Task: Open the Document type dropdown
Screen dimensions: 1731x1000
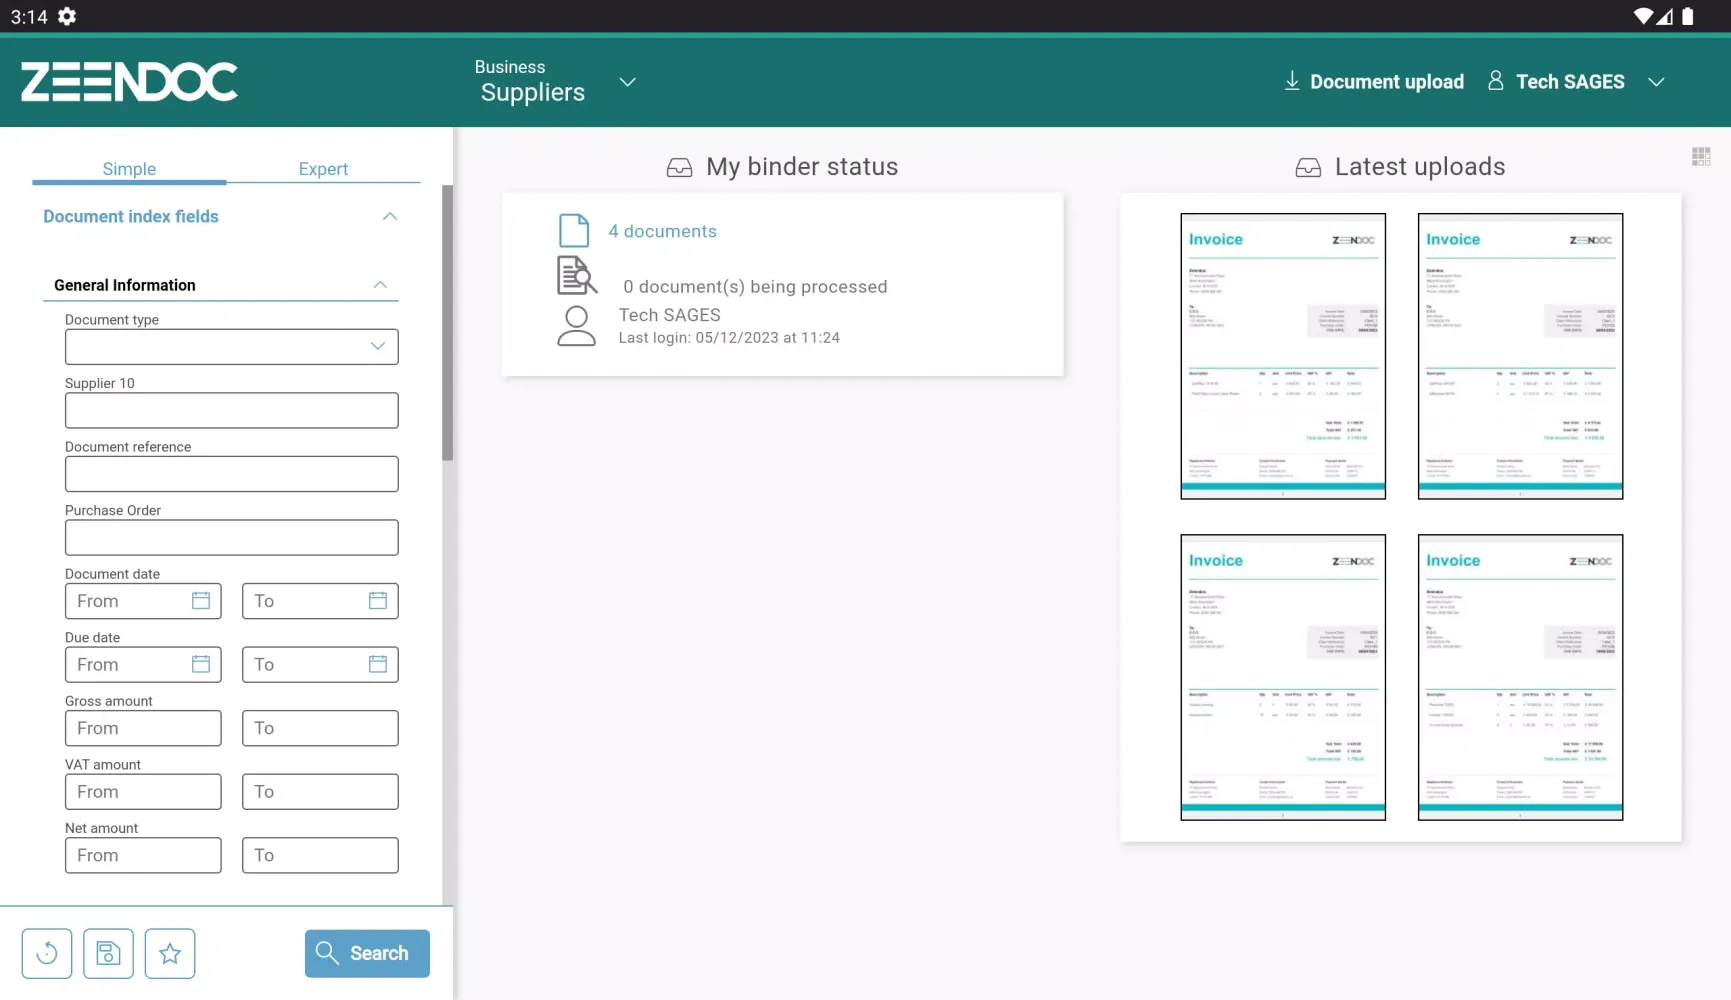Action: (x=232, y=347)
